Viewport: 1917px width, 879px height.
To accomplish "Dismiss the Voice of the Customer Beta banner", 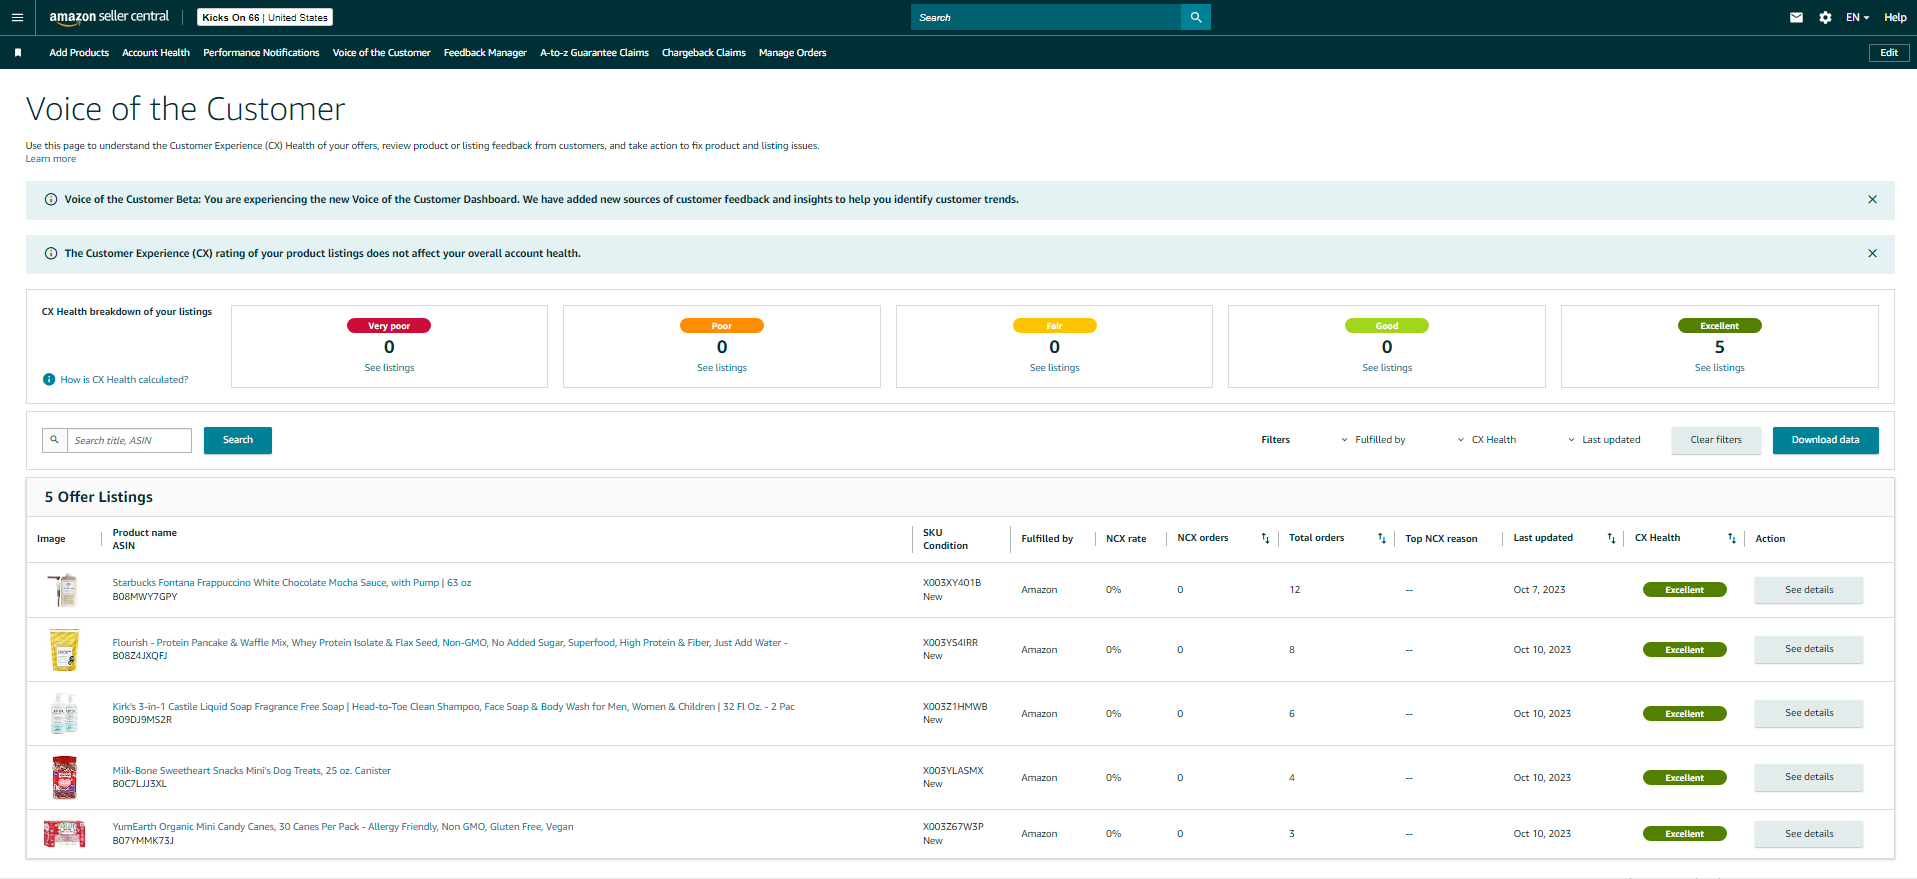I will [1872, 200].
